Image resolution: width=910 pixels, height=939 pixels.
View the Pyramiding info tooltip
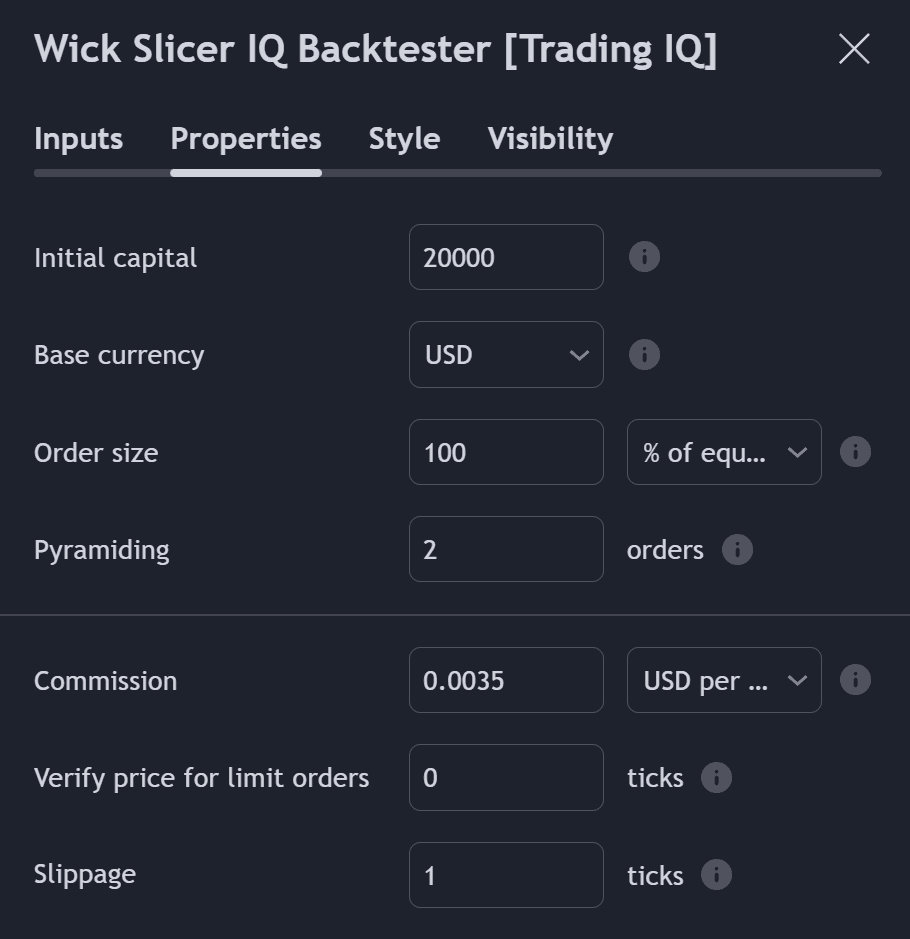point(737,549)
